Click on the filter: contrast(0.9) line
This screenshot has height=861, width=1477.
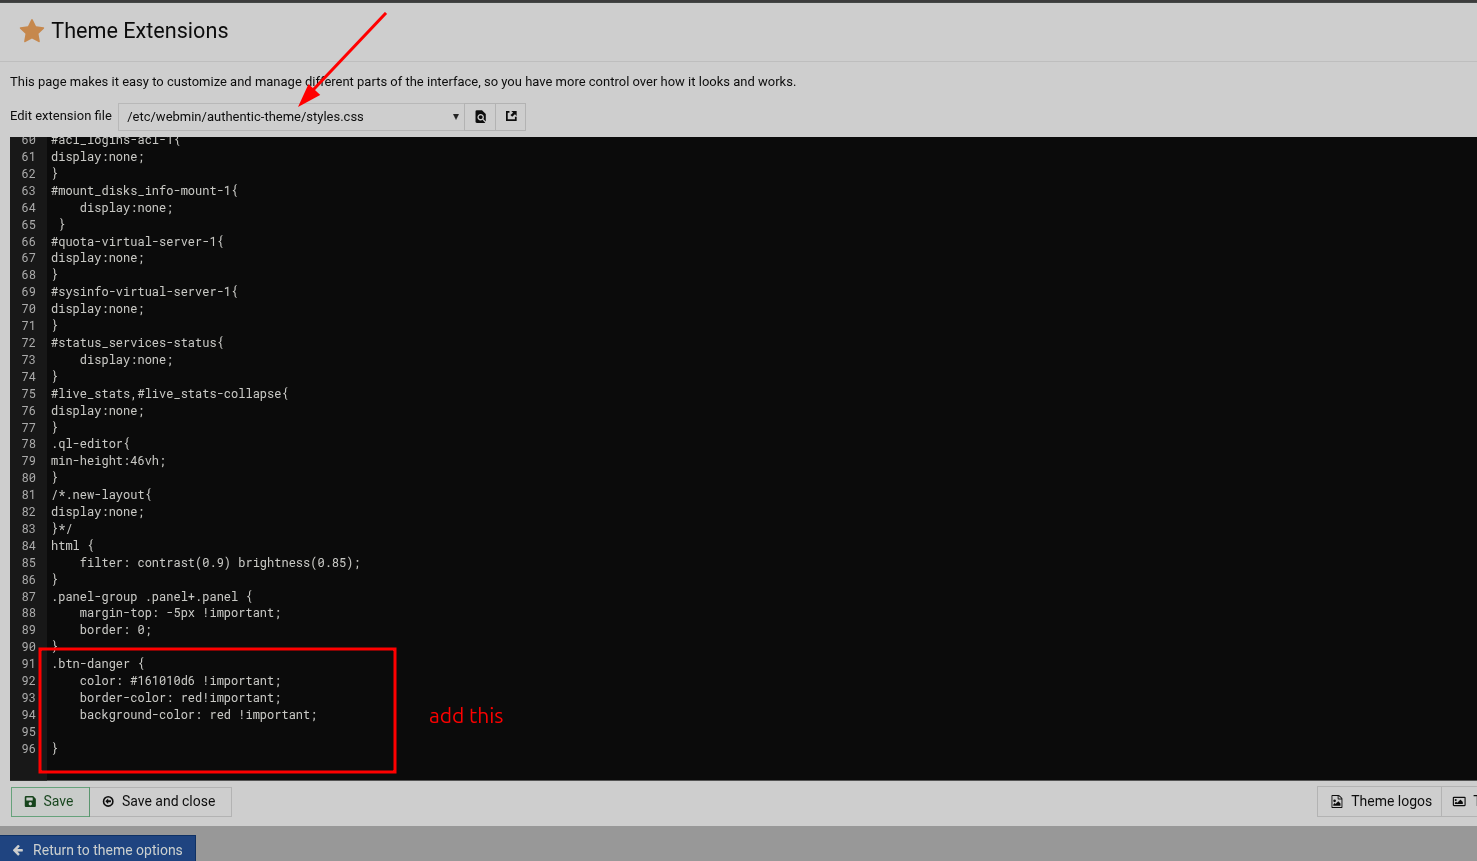click(x=219, y=563)
